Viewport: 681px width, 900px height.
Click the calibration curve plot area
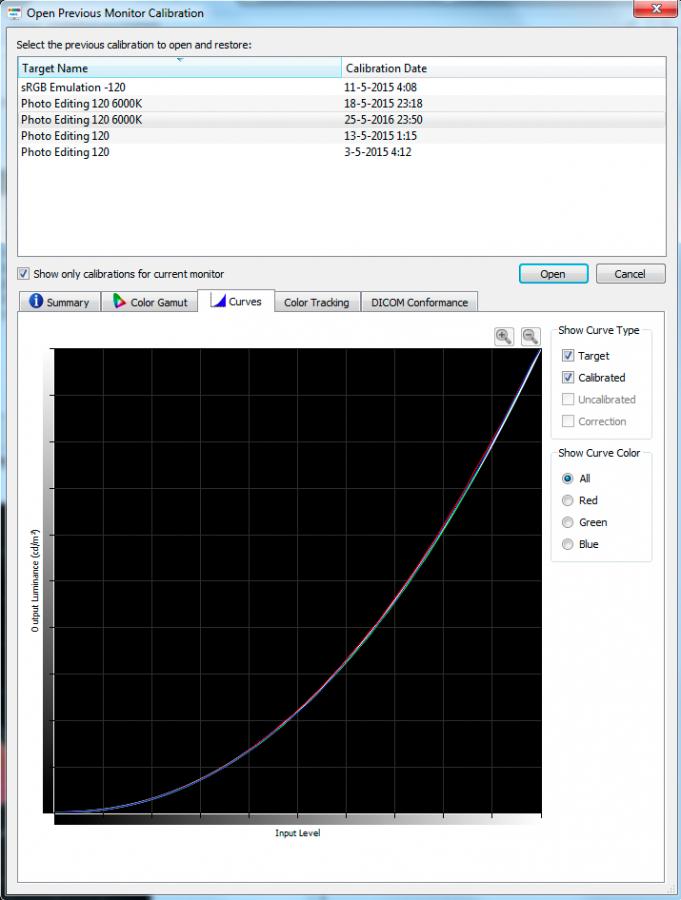point(297,580)
